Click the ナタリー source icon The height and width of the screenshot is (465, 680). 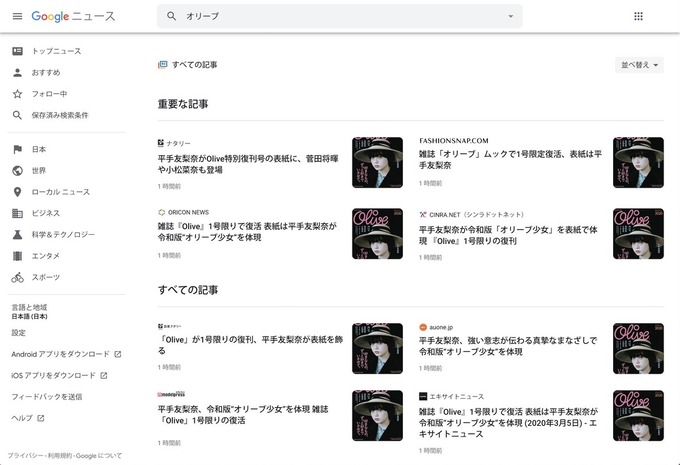click(x=161, y=143)
